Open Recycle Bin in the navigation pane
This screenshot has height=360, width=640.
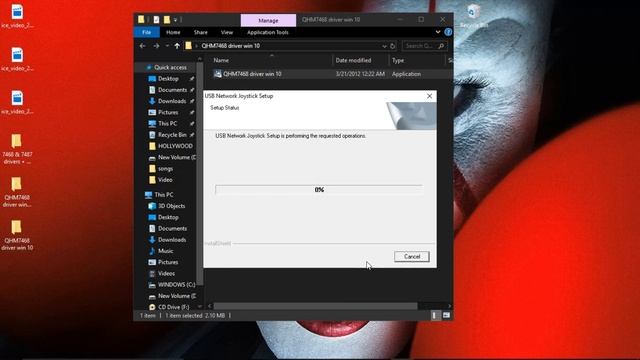click(172, 135)
